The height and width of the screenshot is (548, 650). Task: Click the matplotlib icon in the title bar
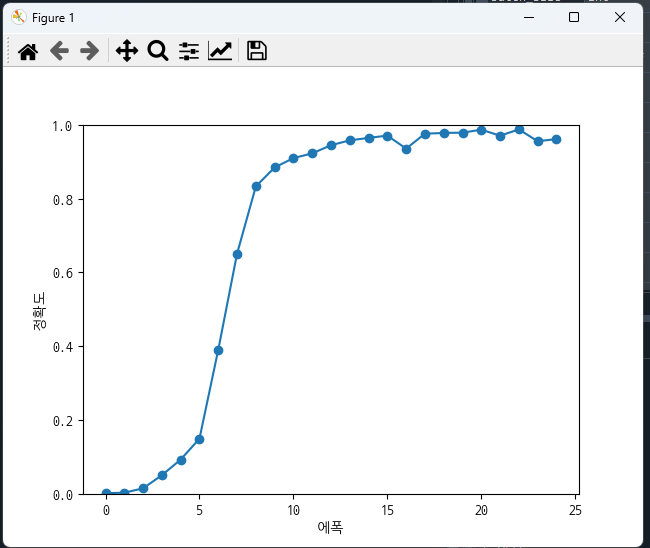pos(19,17)
